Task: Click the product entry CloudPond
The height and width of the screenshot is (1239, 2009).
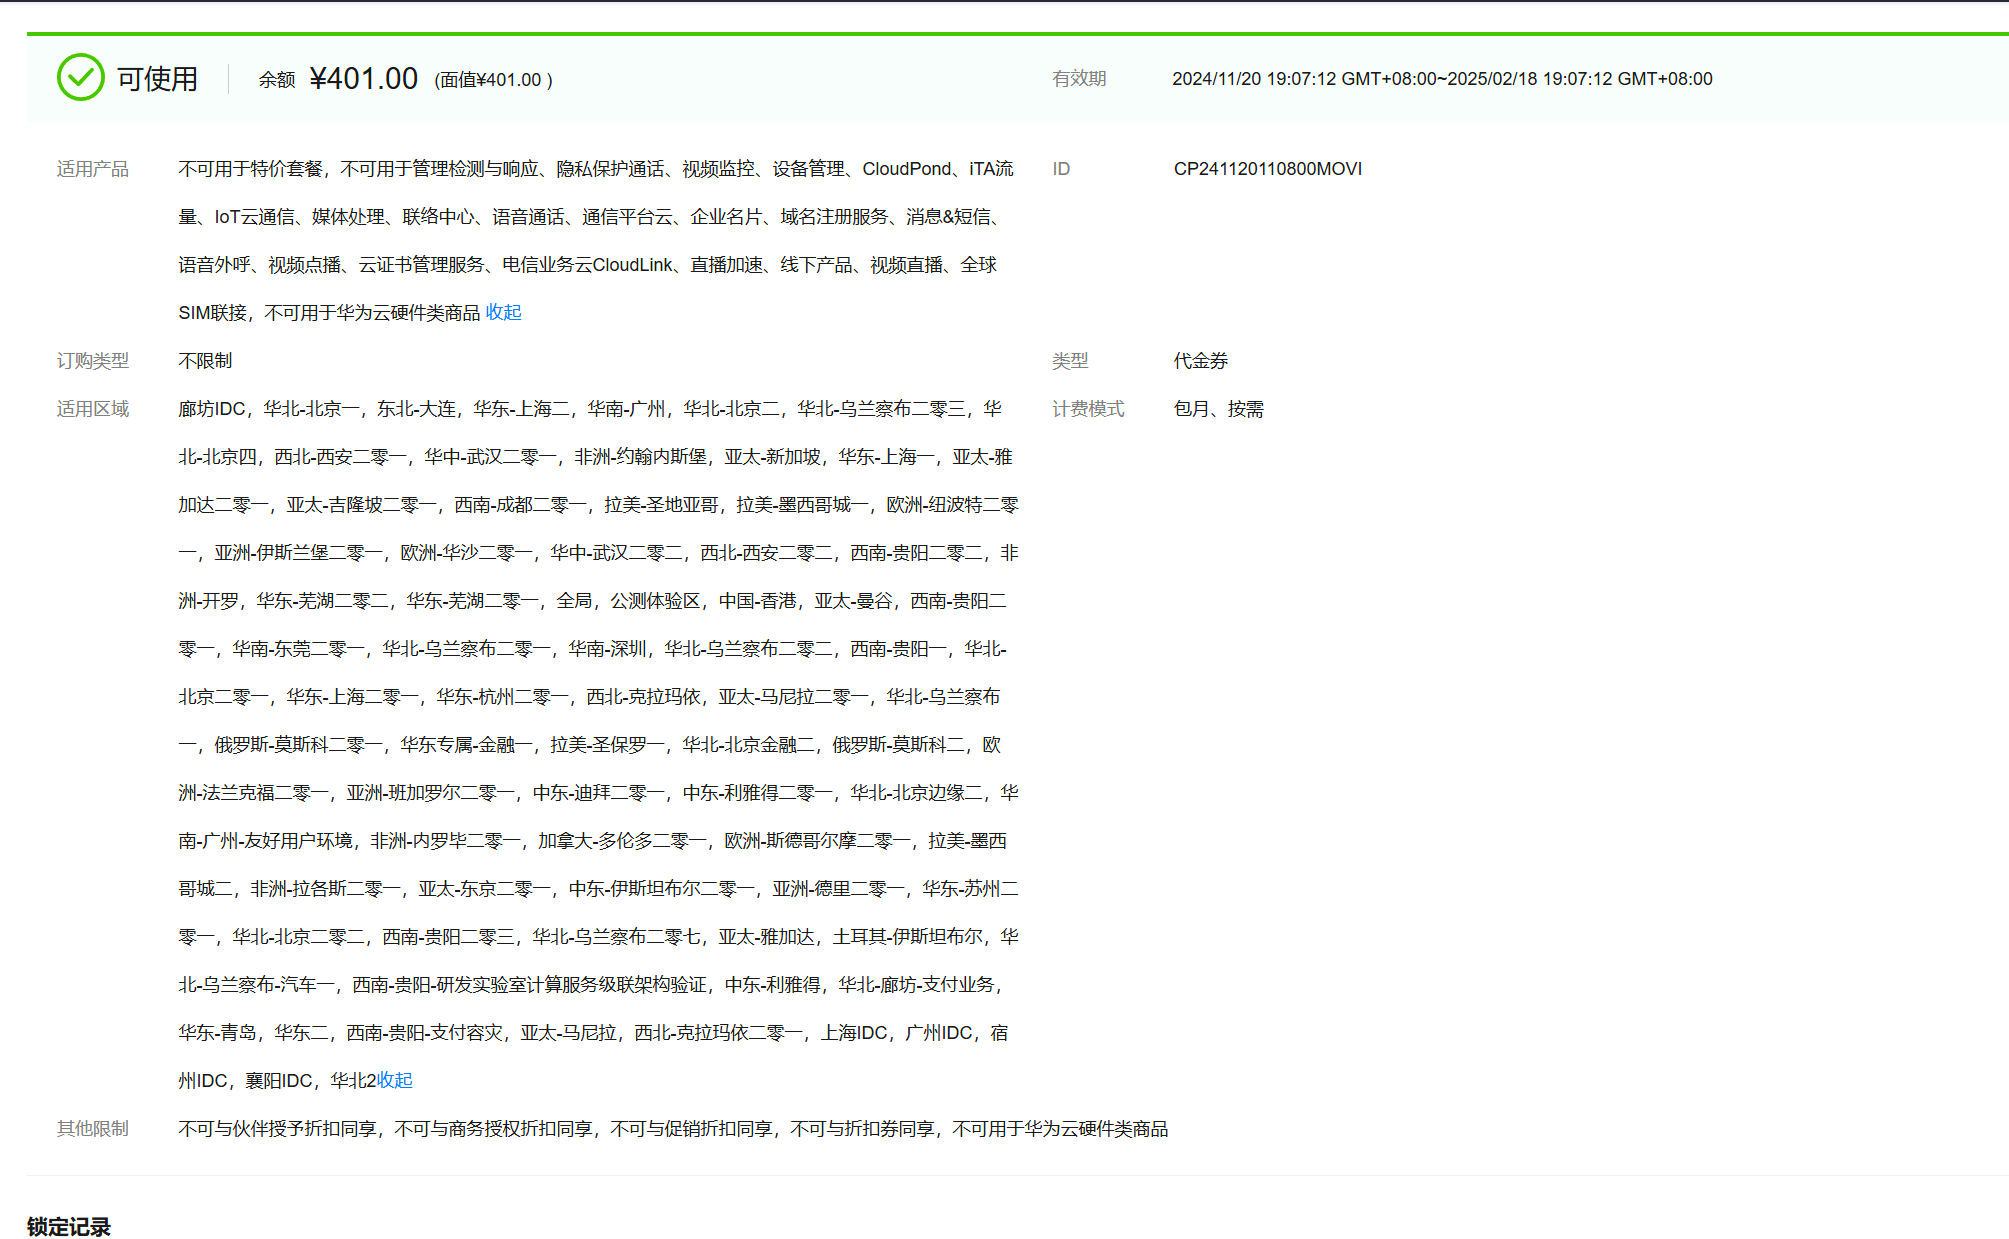Action: (x=906, y=168)
